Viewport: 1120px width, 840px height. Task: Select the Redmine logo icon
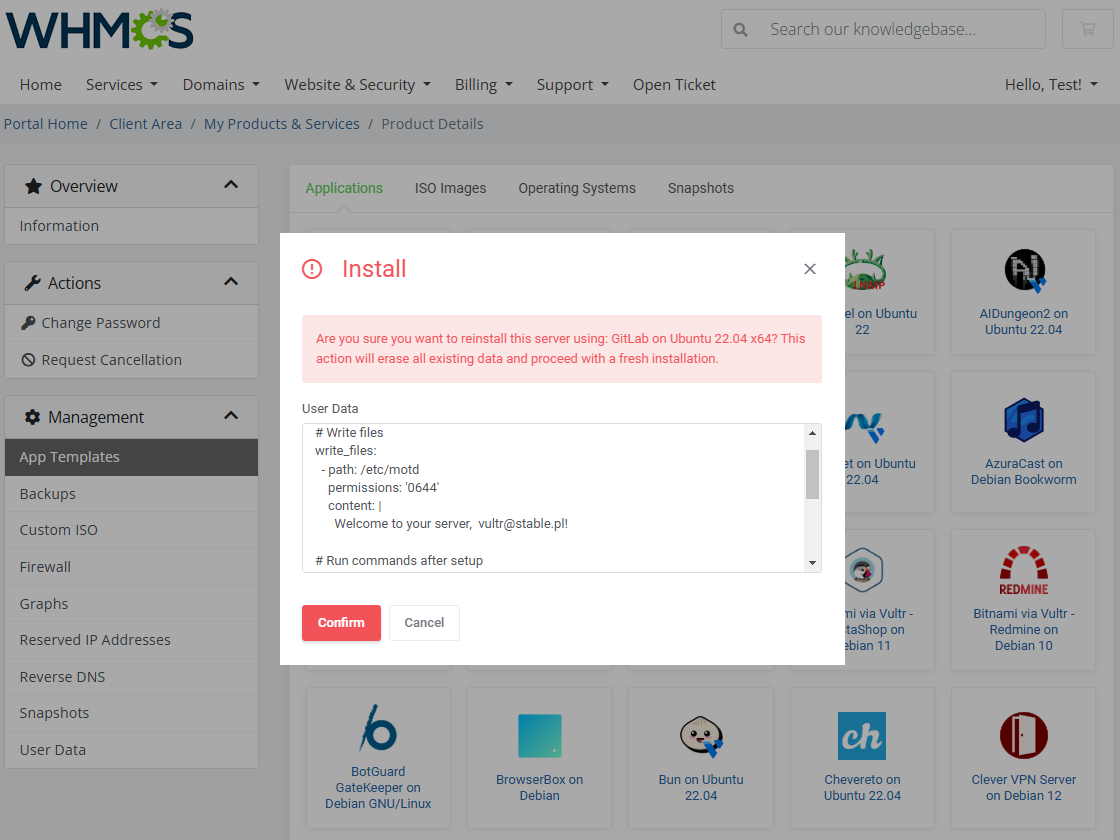[1024, 571]
